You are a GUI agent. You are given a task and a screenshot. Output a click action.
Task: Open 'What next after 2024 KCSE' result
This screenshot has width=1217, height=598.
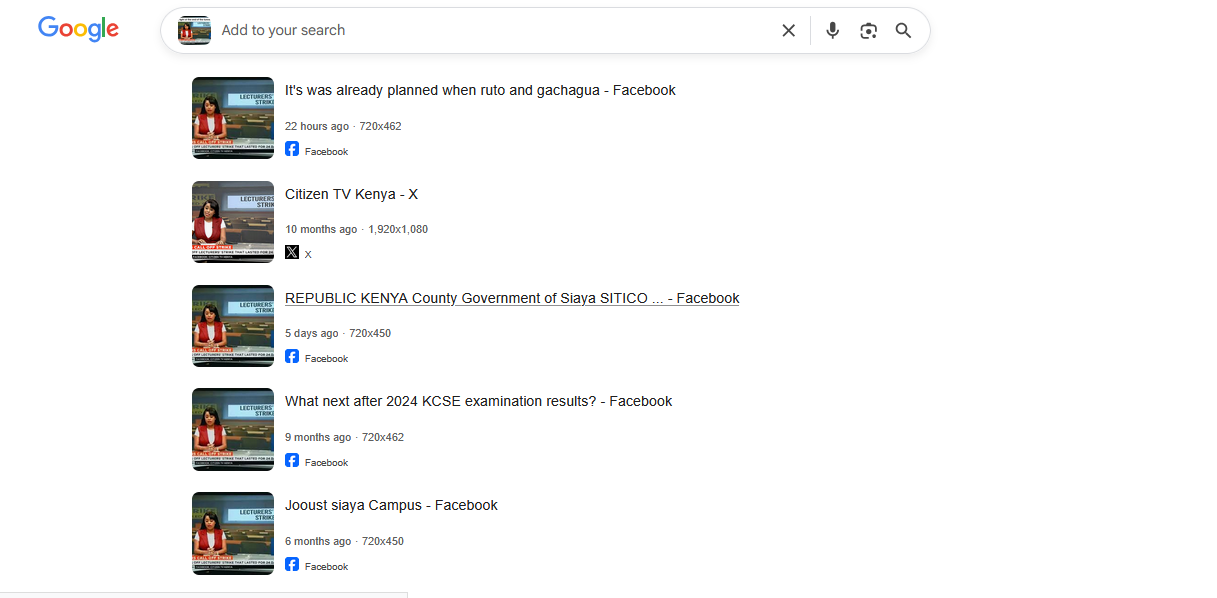click(478, 401)
